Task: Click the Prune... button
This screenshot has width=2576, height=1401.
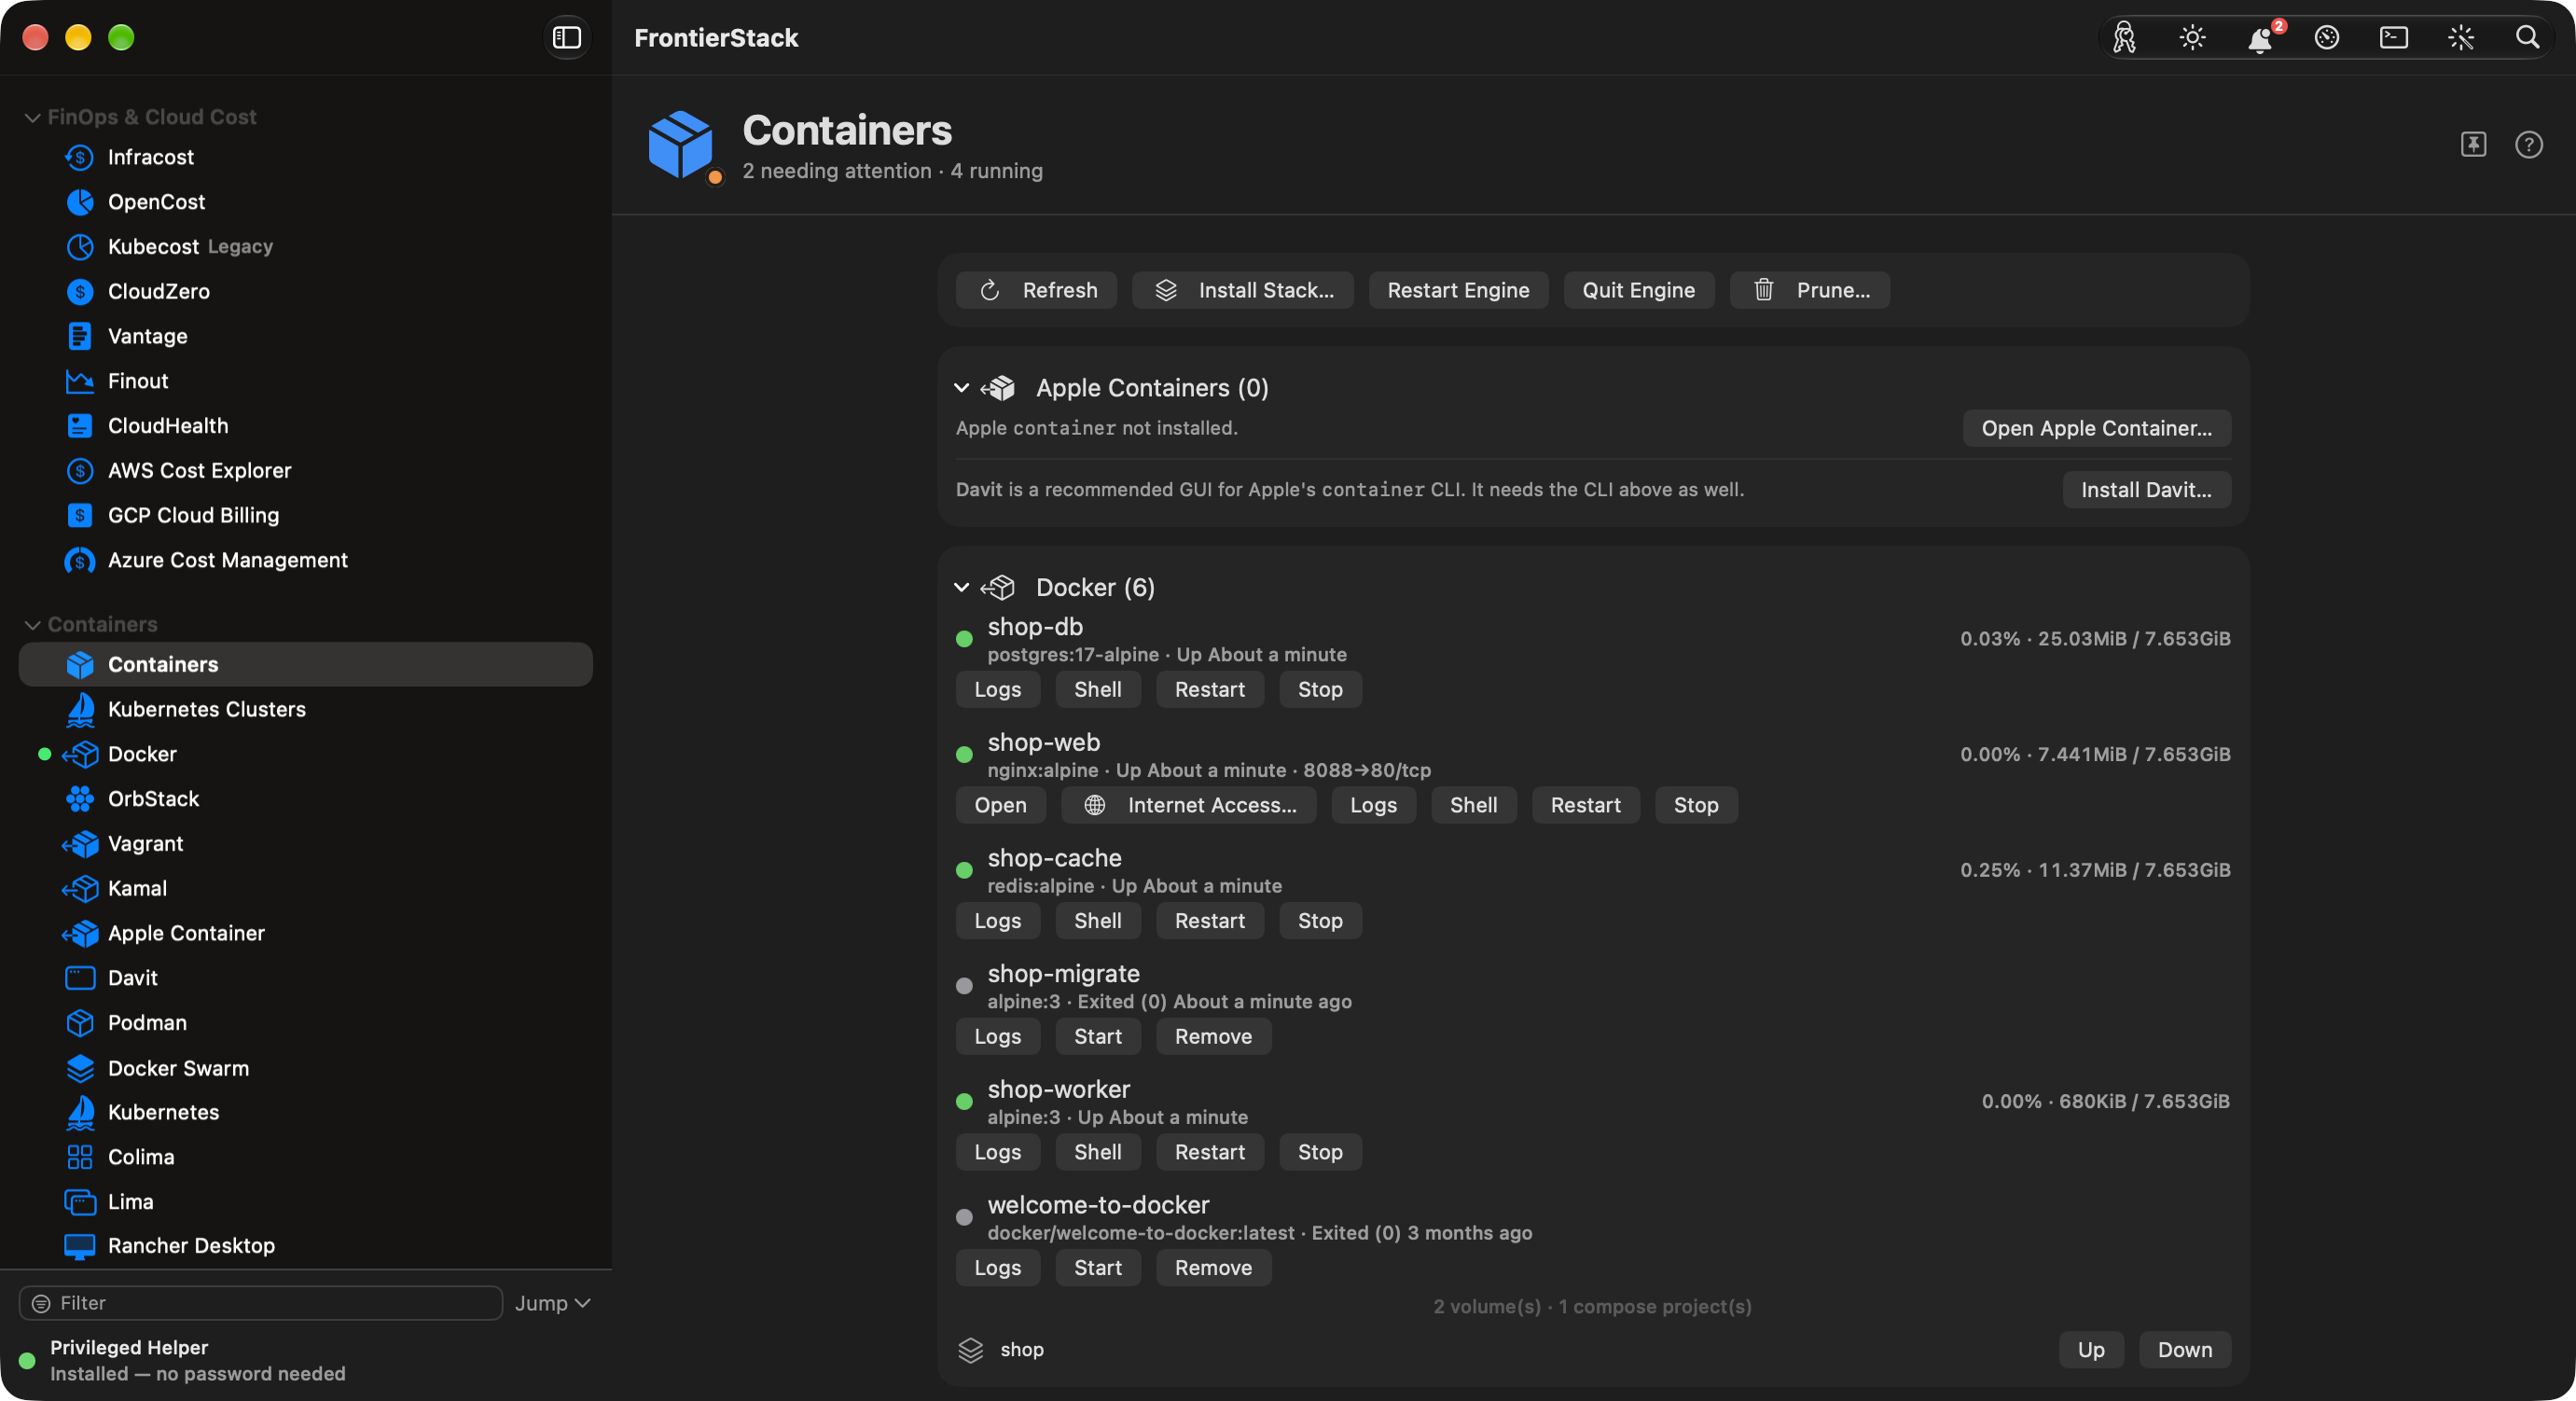Action: pyautogui.click(x=1810, y=290)
